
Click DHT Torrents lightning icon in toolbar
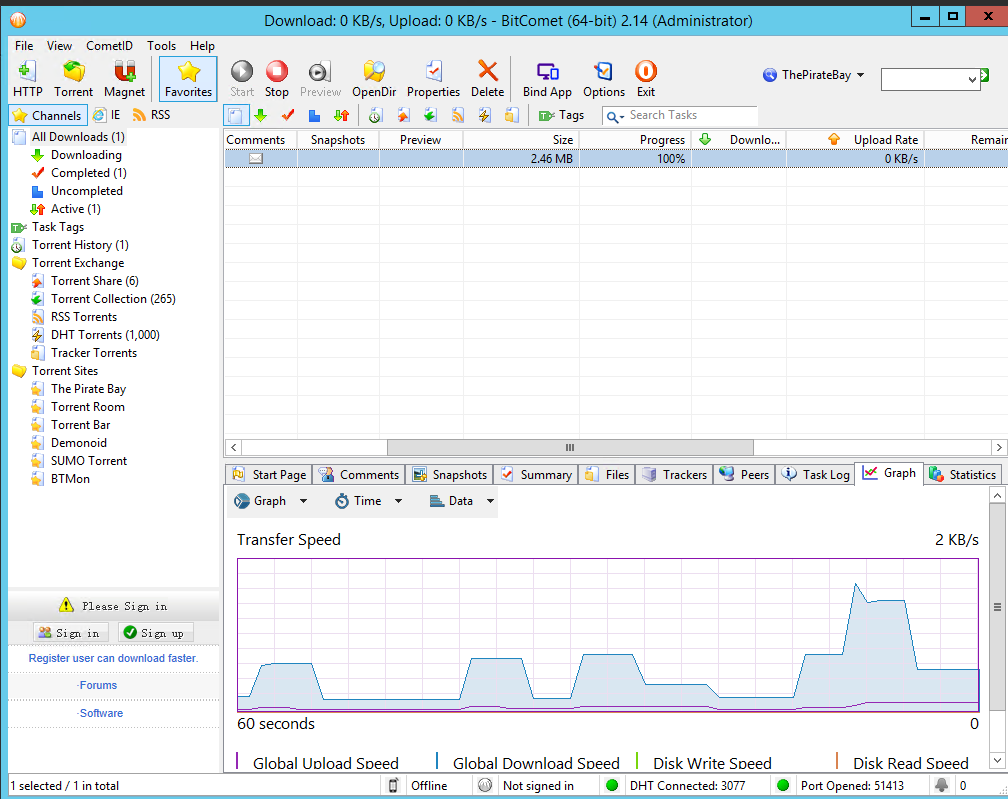click(484, 116)
